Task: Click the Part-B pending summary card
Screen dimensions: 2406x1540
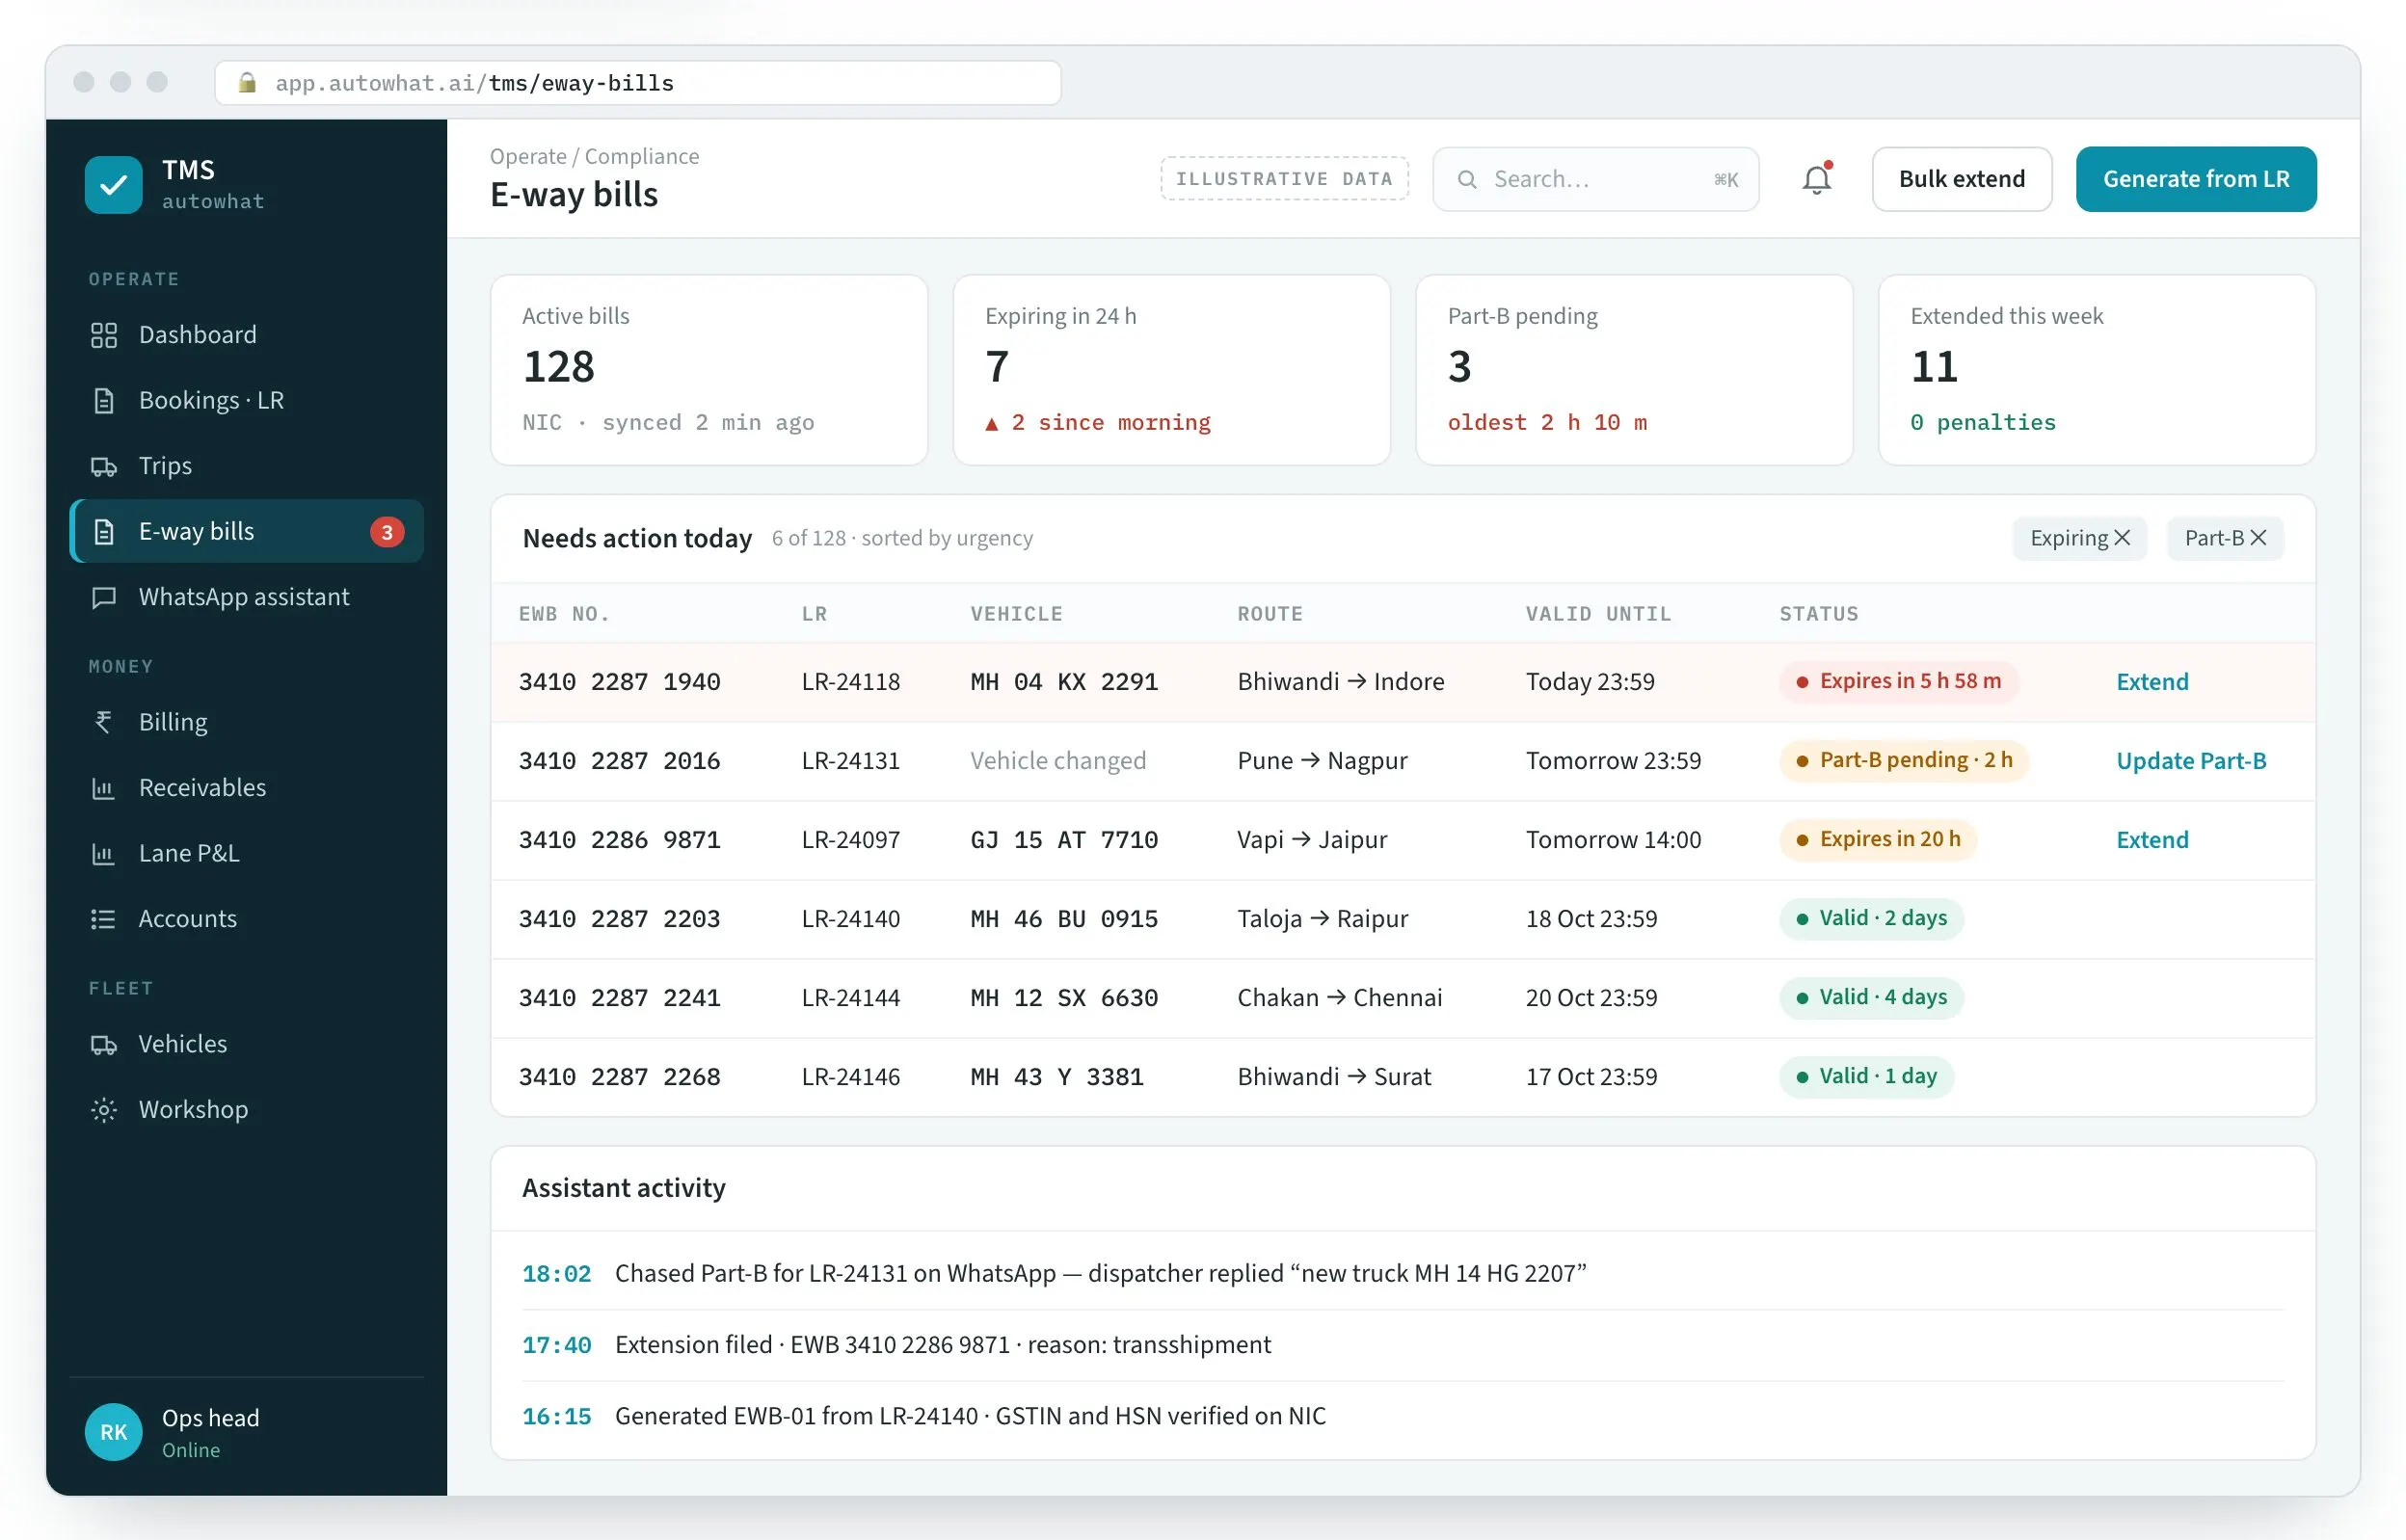Action: [1634, 370]
